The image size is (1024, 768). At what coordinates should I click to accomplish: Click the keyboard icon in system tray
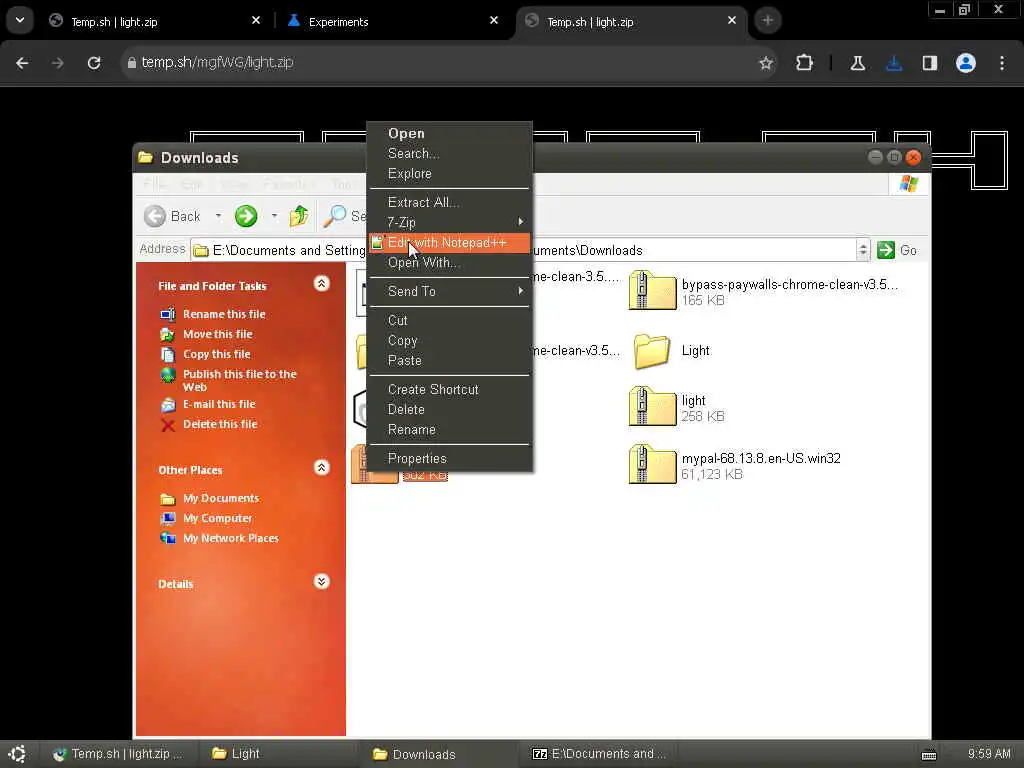pyautogui.click(x=929, y=755)
